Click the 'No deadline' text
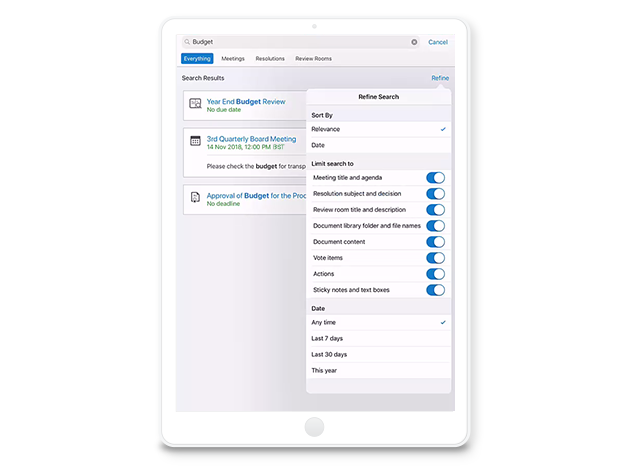The image size is (630, 470). coord(223,204)
